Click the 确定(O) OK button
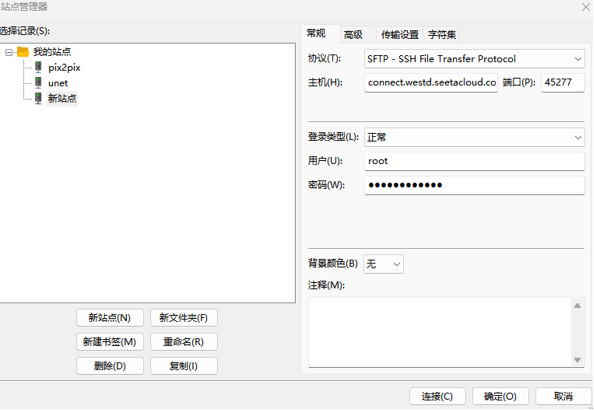The width and height of the screenshot is (594, 410). (500, 397)
